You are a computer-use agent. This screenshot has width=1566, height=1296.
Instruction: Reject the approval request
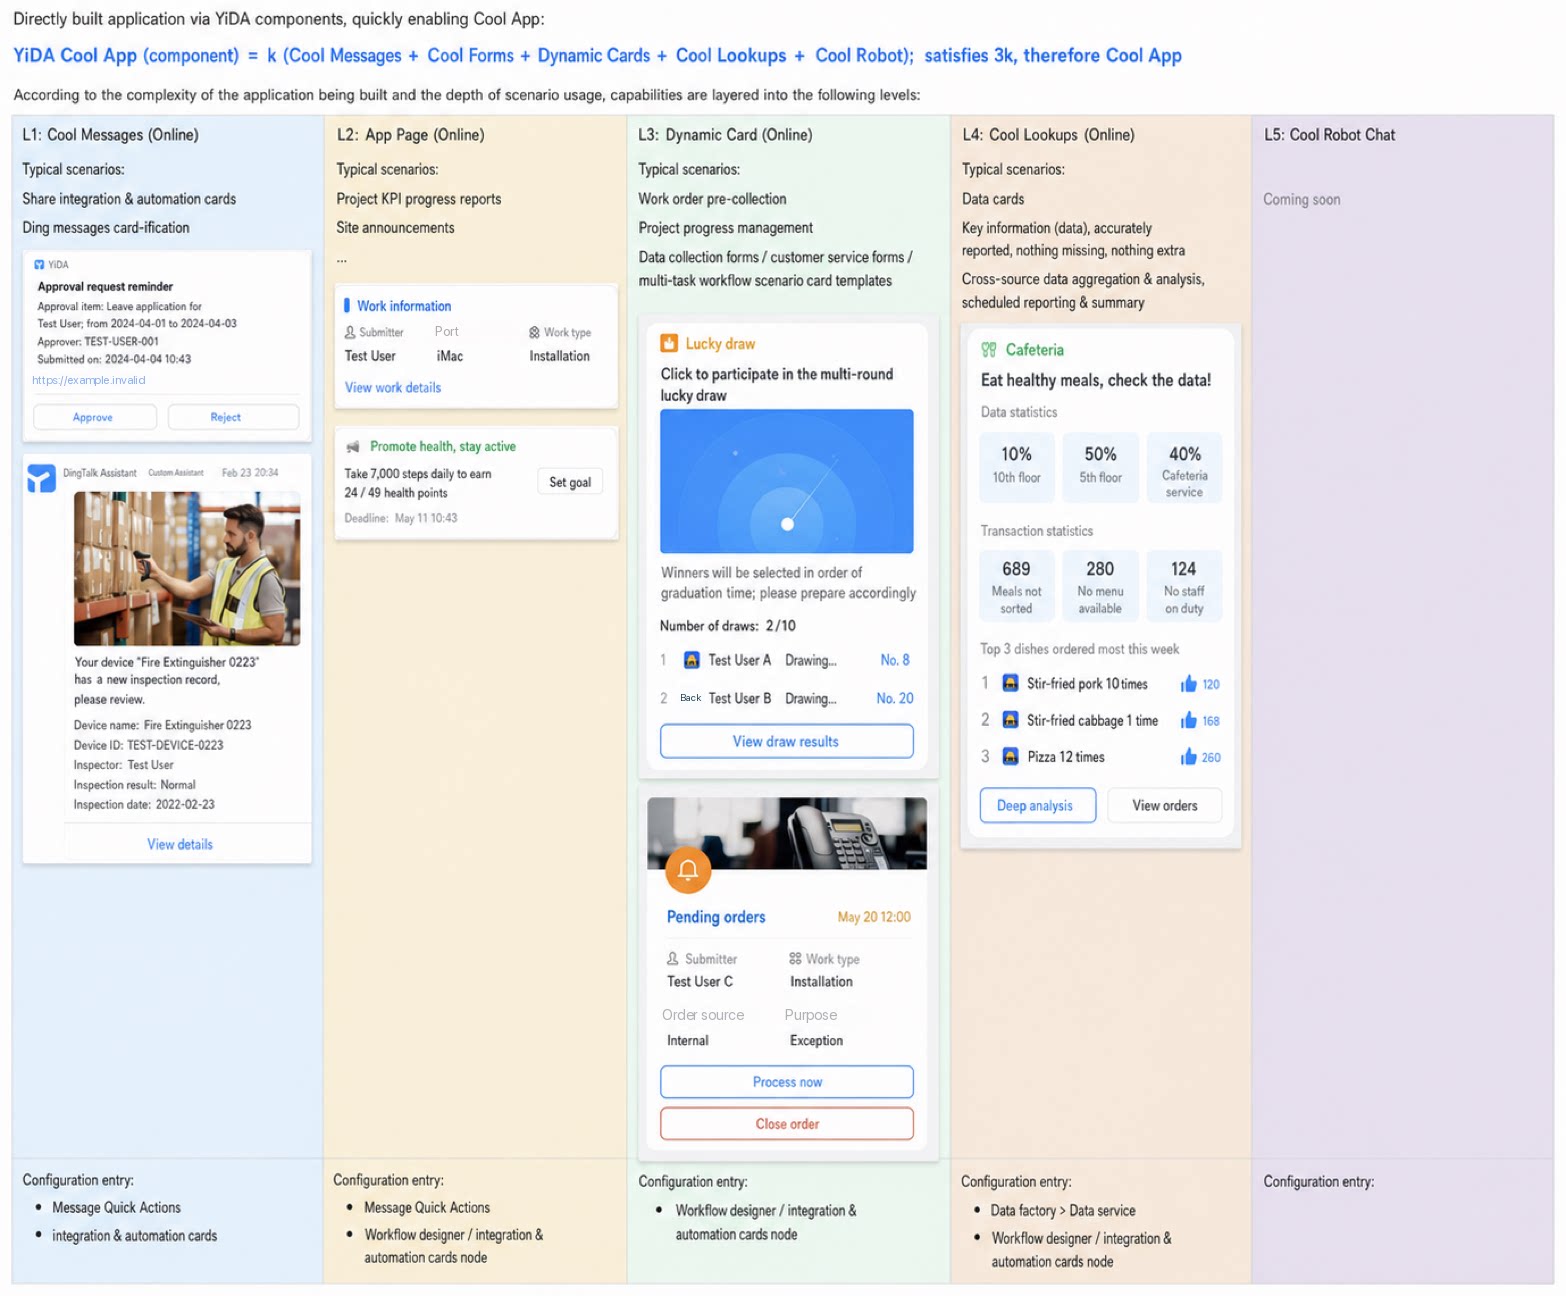(233, 417)
